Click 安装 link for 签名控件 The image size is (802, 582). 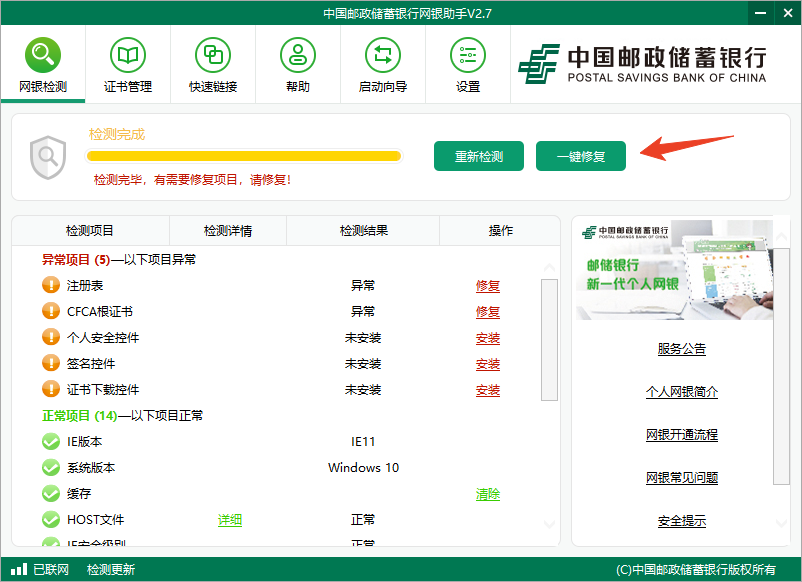(487, 364)
